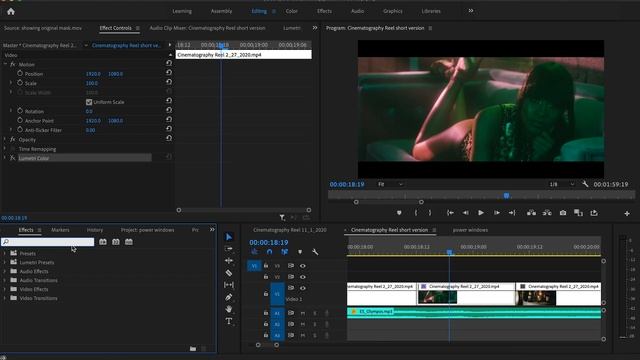Select the Track Select Forward tool
640x360 pixels.
coord(229,249)
